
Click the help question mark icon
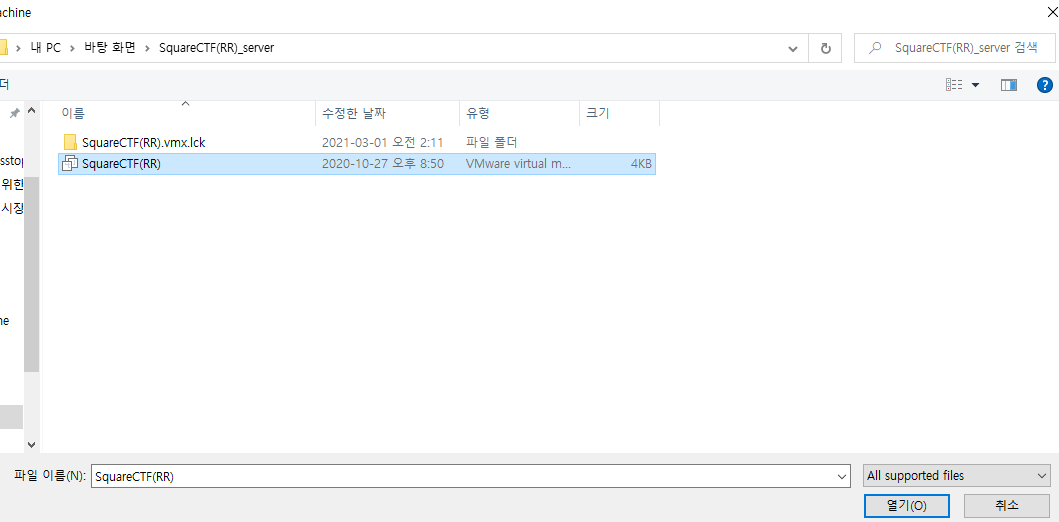[1044, 85]
